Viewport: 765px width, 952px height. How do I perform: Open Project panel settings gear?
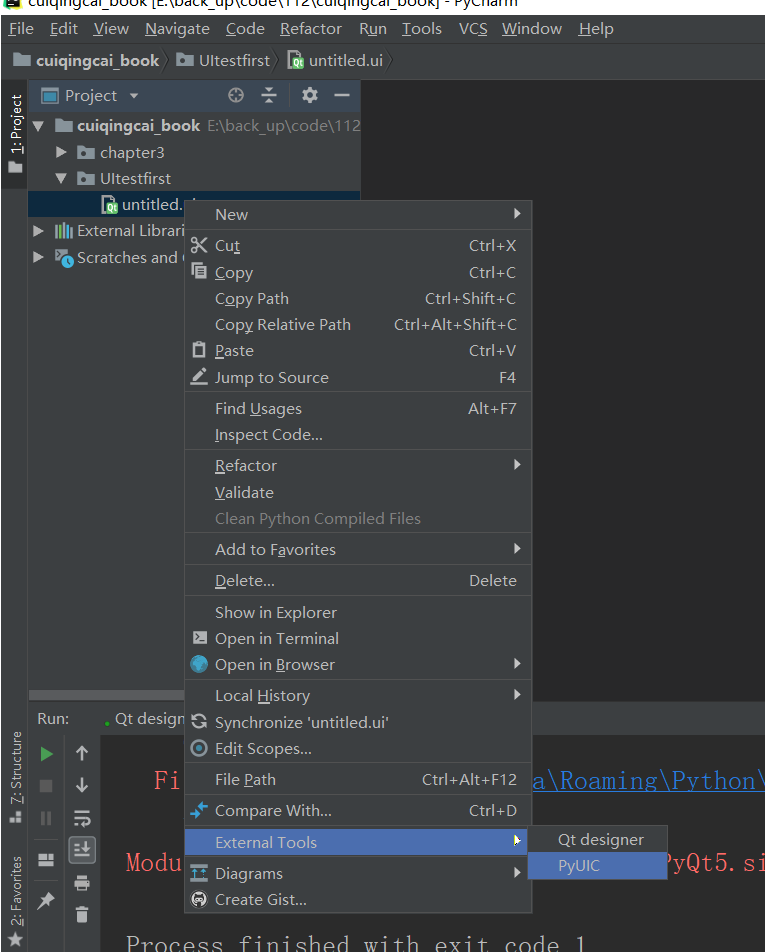[x=310, y=95]
